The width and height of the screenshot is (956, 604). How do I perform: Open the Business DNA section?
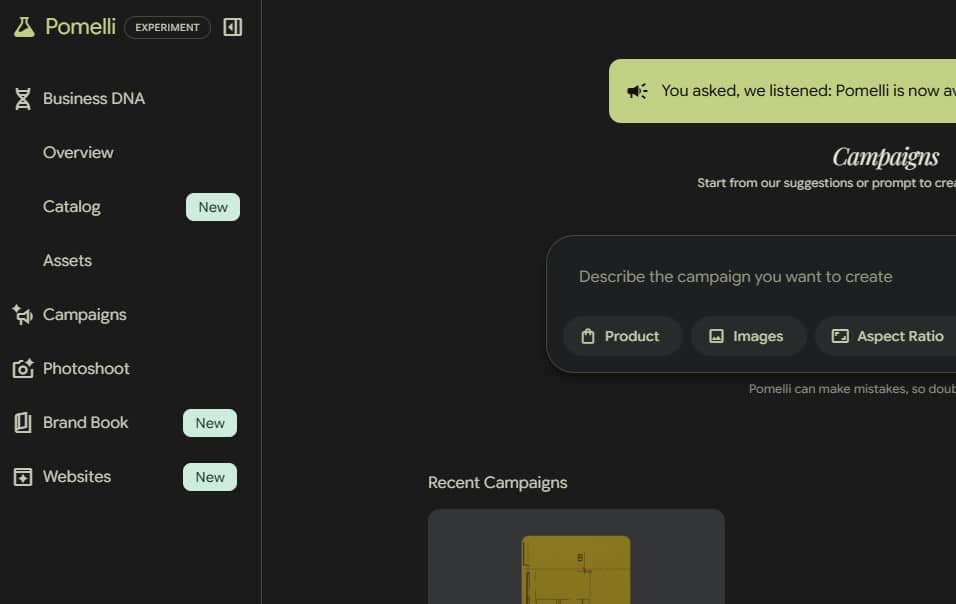point(94,99)
